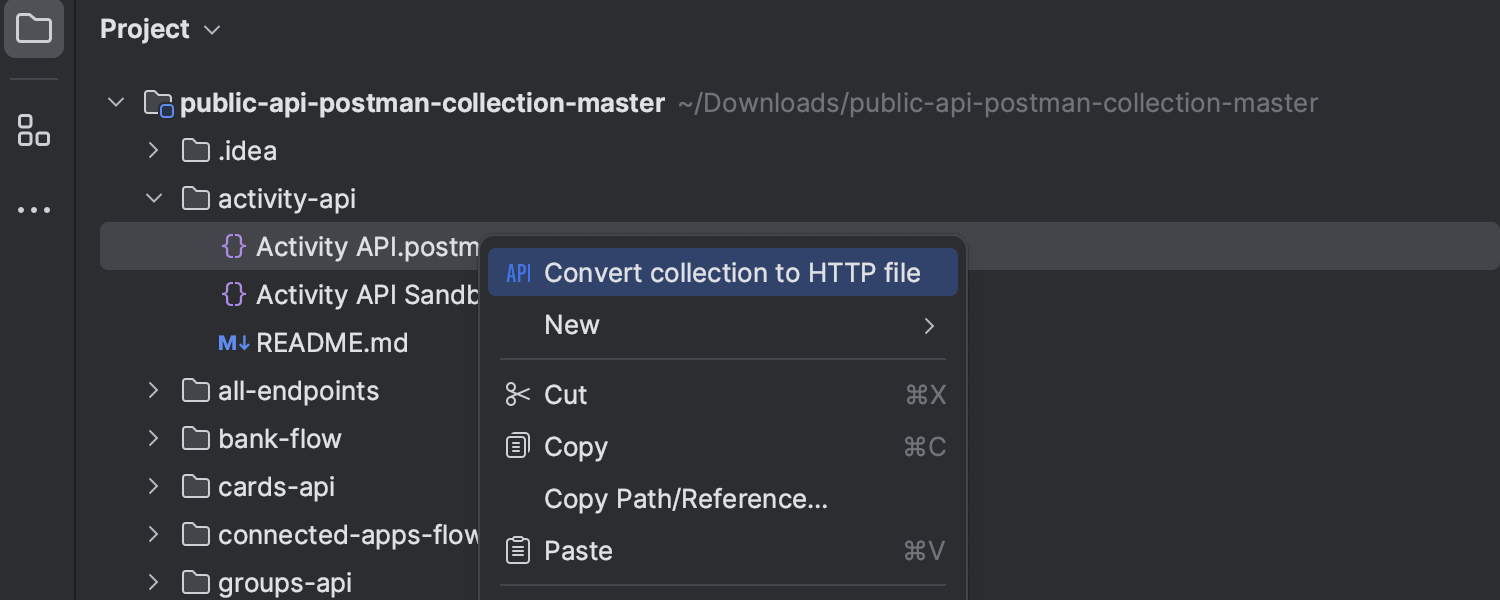The image size is (1500, 600).
Task: Open the New submenu
Action: coord(723,325)
